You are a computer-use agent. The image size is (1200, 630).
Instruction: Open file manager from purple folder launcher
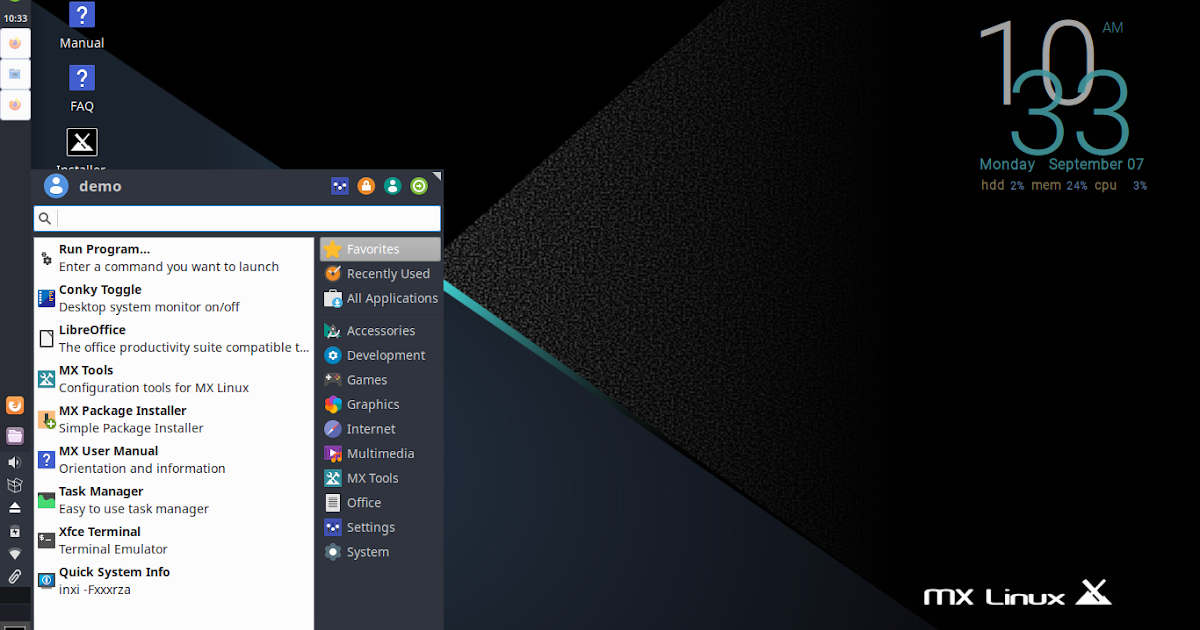pos(15,435)
